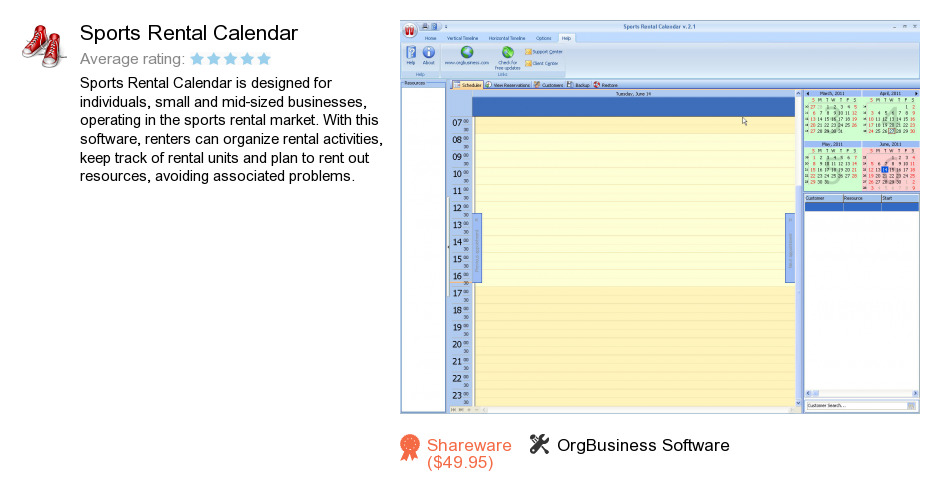Image resolution: width=940 pixels, height=498 pixels.
Task: Click the Resource column header
Action: [861, 198]
